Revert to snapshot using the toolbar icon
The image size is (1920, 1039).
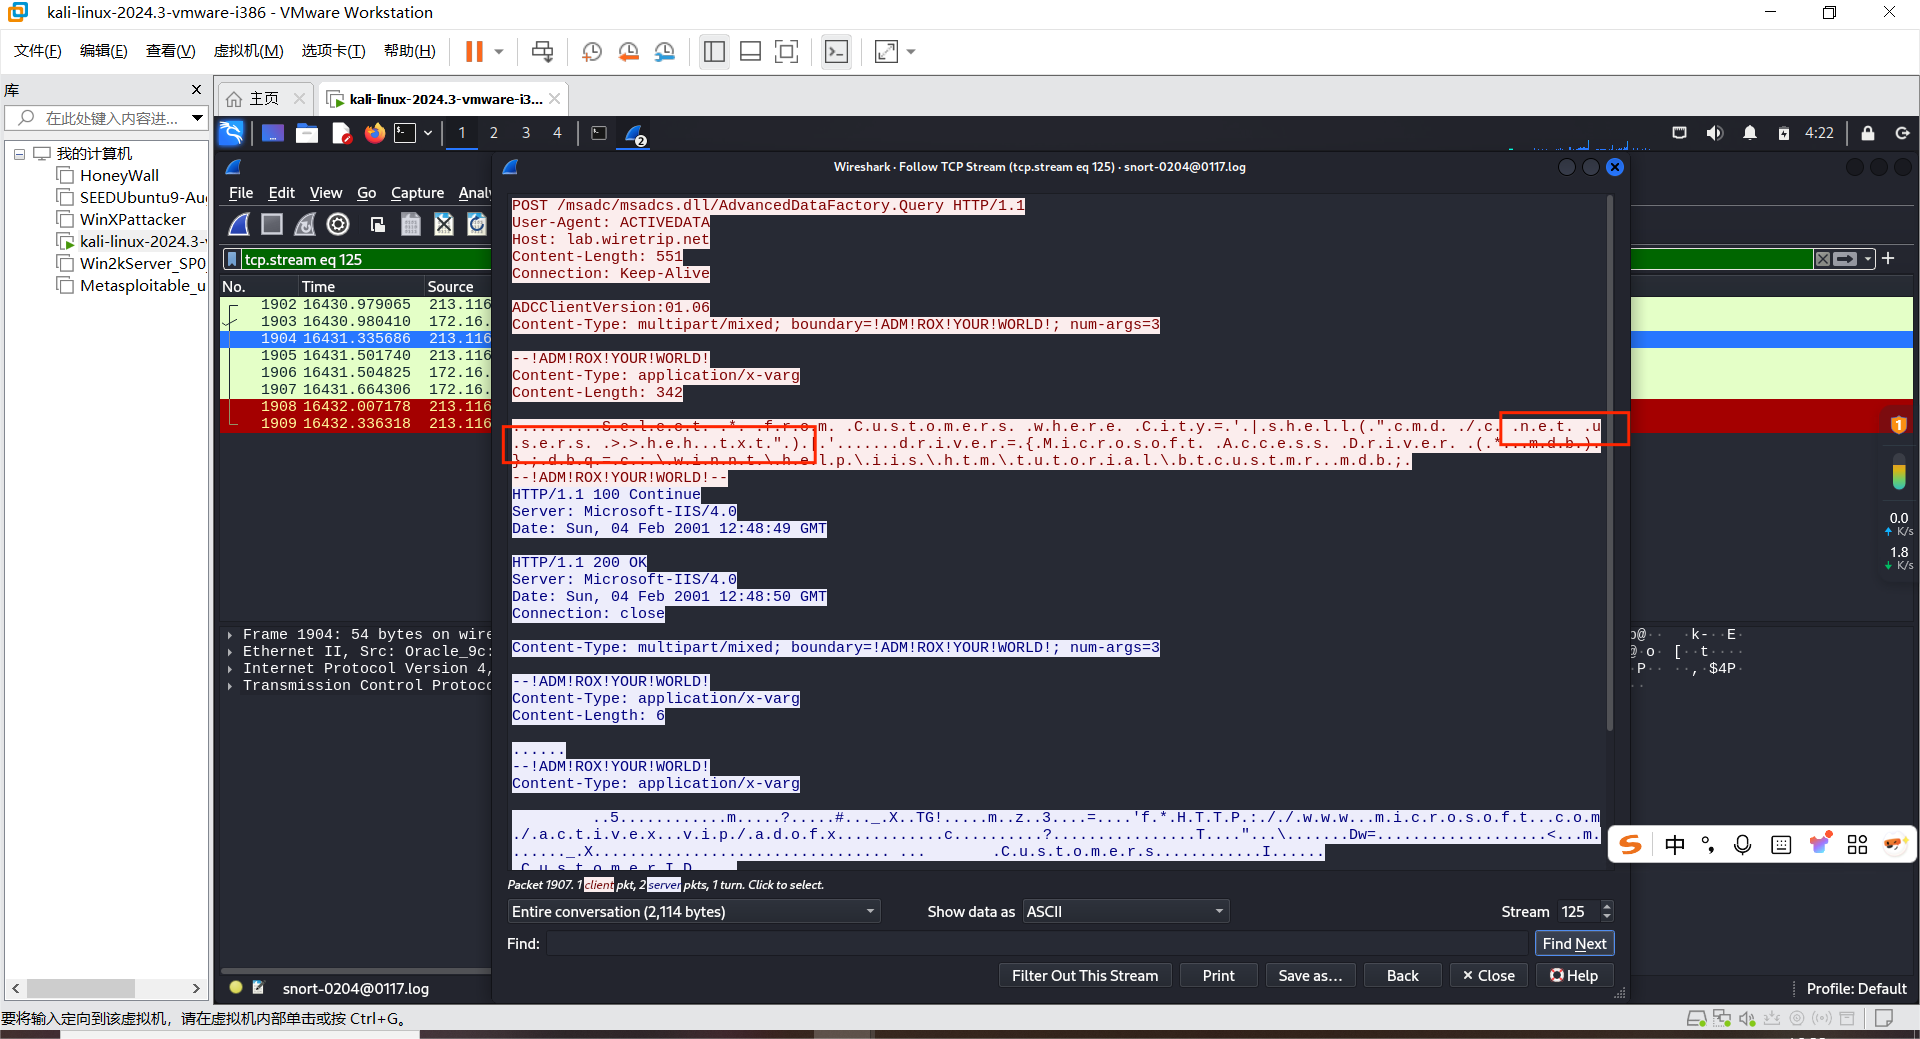[x=629, y=52]
